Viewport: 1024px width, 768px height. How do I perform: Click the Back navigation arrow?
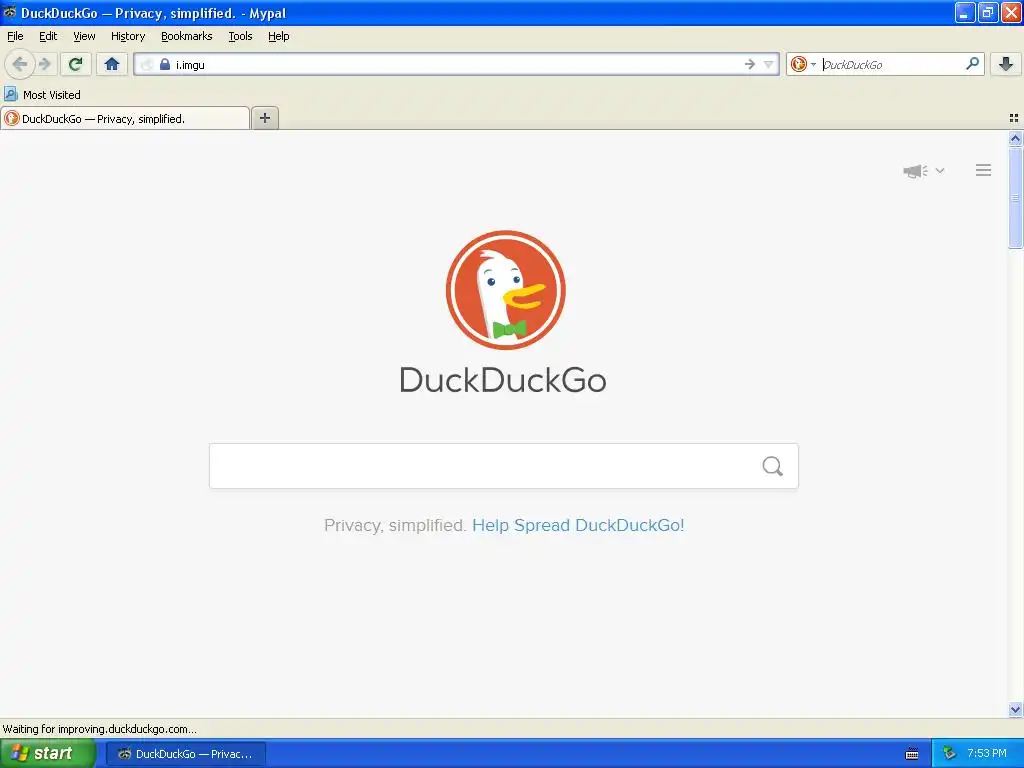coord(20,64)
